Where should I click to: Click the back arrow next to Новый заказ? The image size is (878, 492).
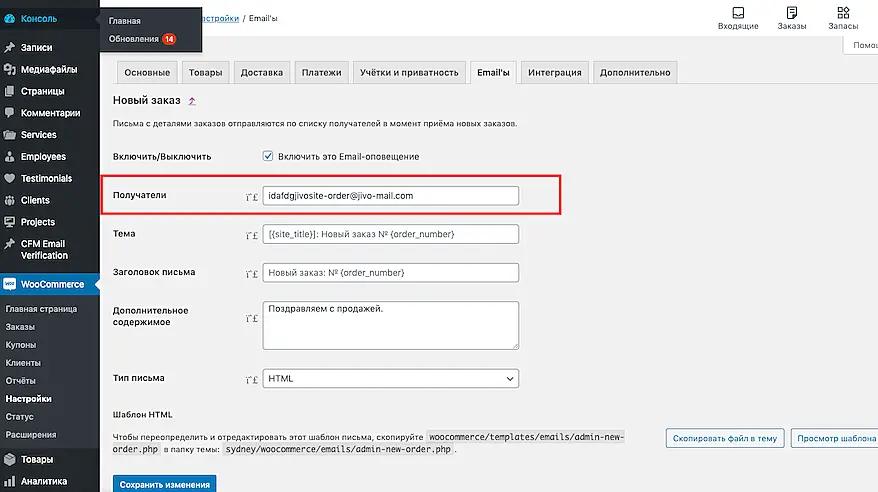point(192,101)
